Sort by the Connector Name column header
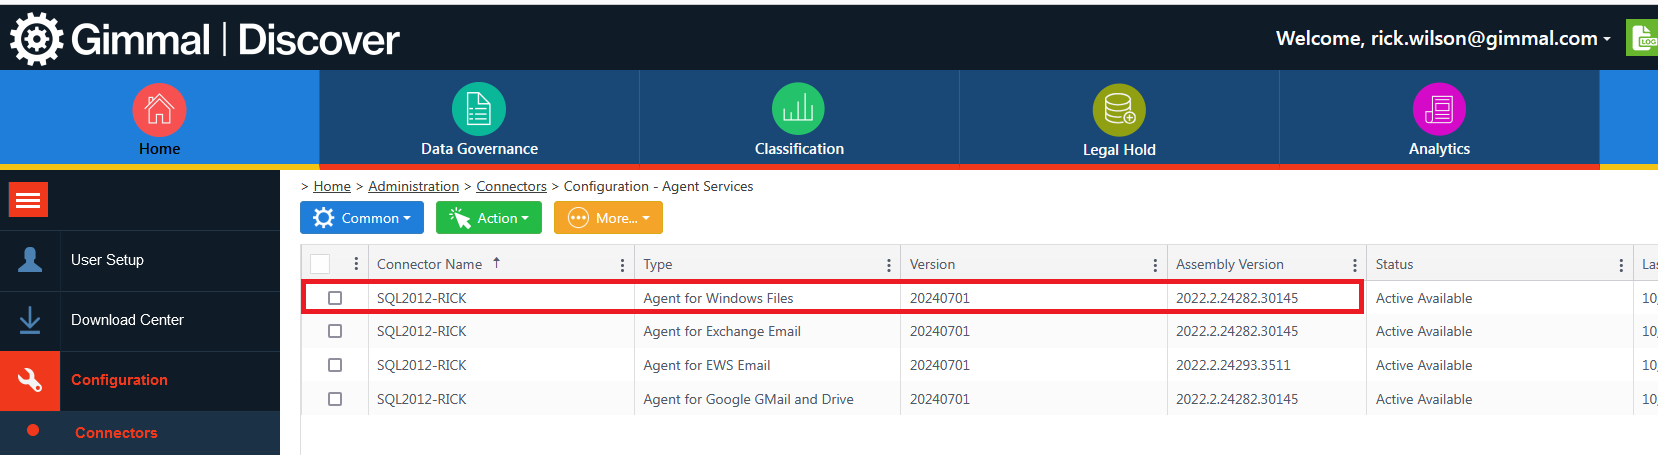Screen dimensions: 1658x455 coord(430,264)
